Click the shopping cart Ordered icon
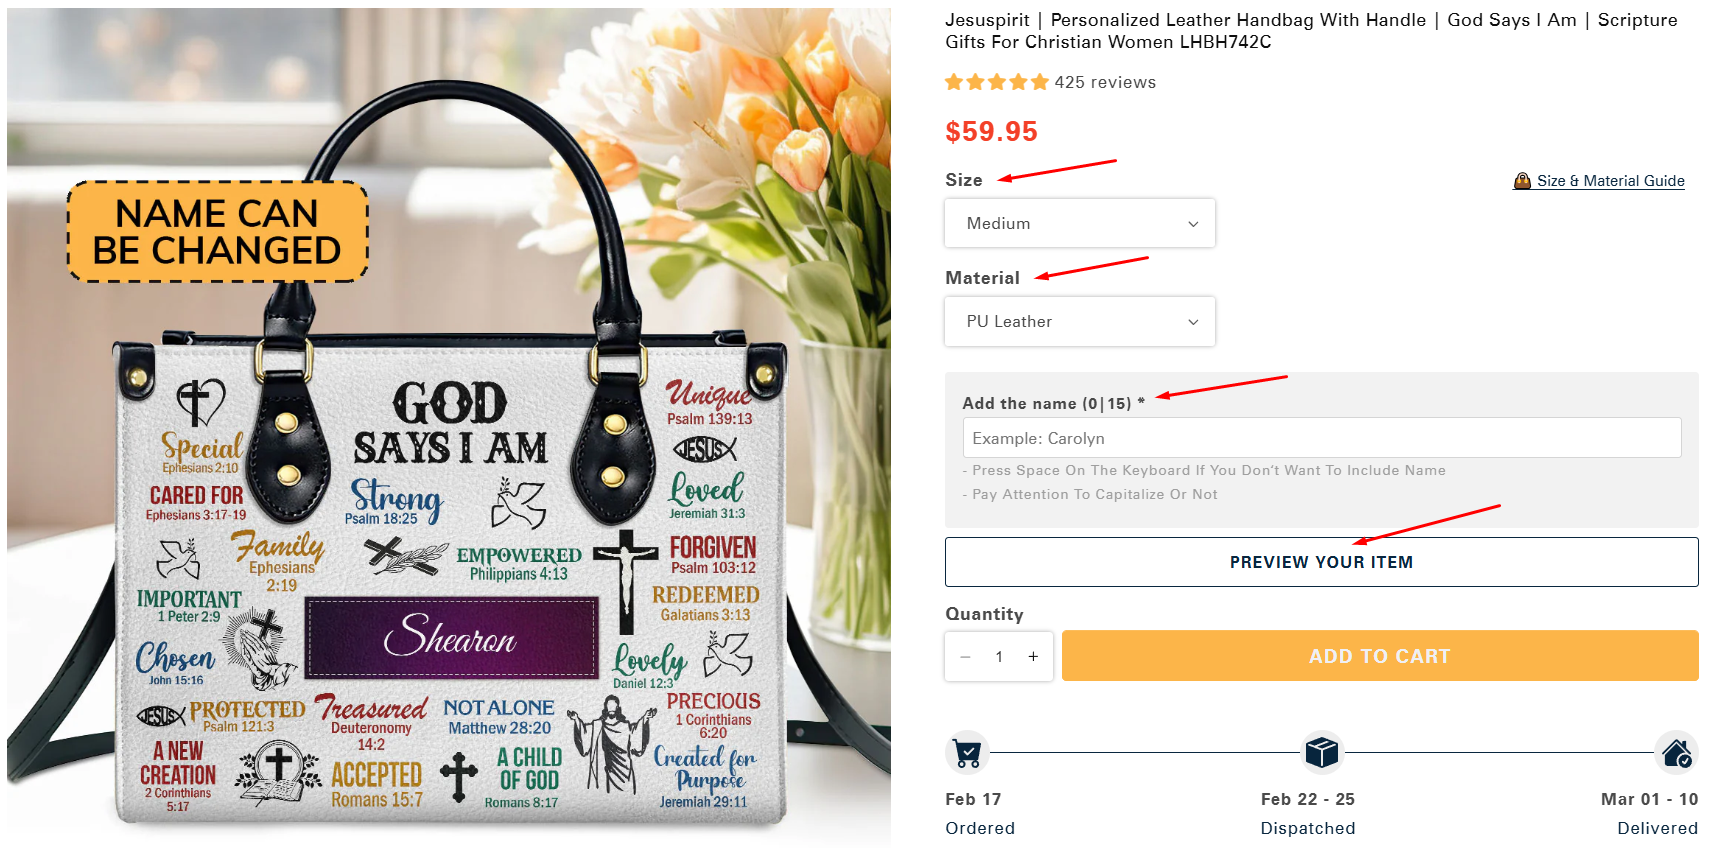This screenshot has height=848, width=1716. pyautogui.click(x=967, y=753)
